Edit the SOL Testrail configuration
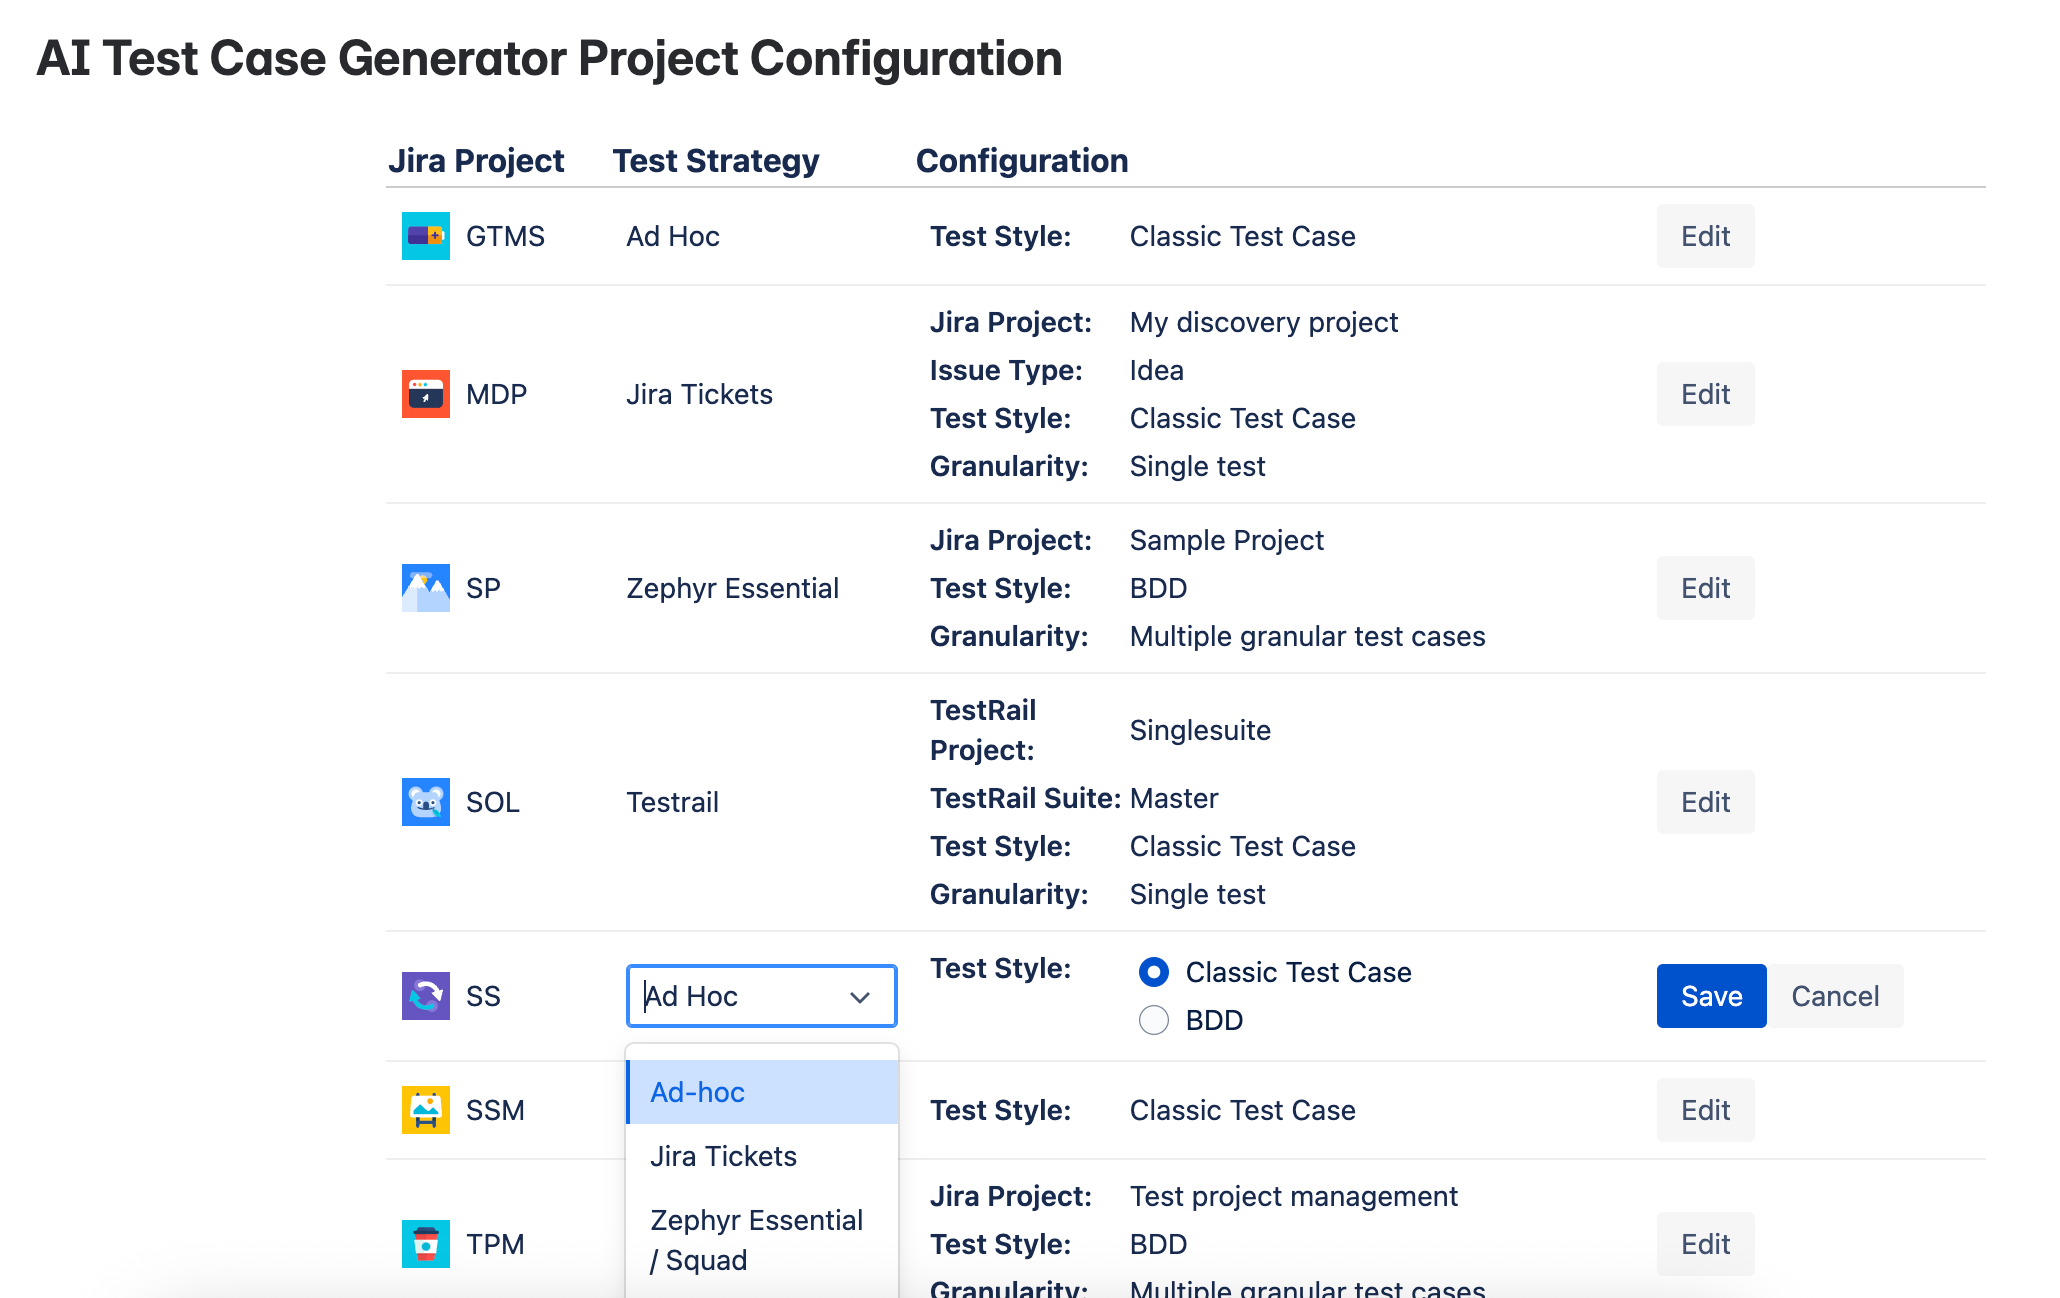Viewport: 2060px width, 1298px height. pyautogui.click(x=1705, y=802)
